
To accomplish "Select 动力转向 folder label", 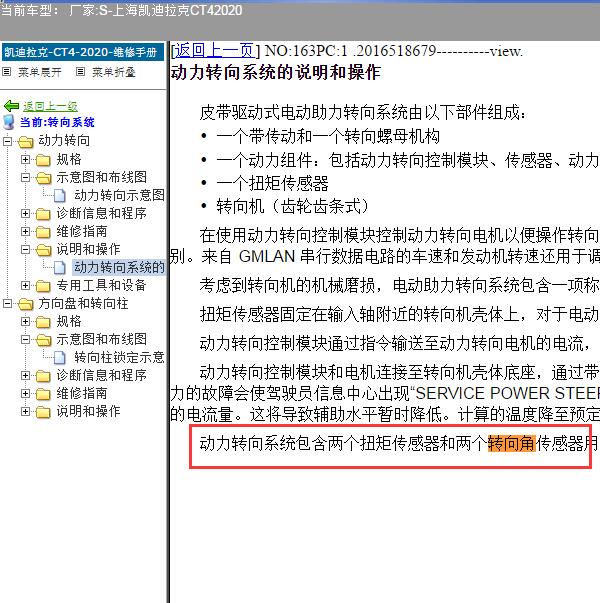I will [x=64, y=141].
